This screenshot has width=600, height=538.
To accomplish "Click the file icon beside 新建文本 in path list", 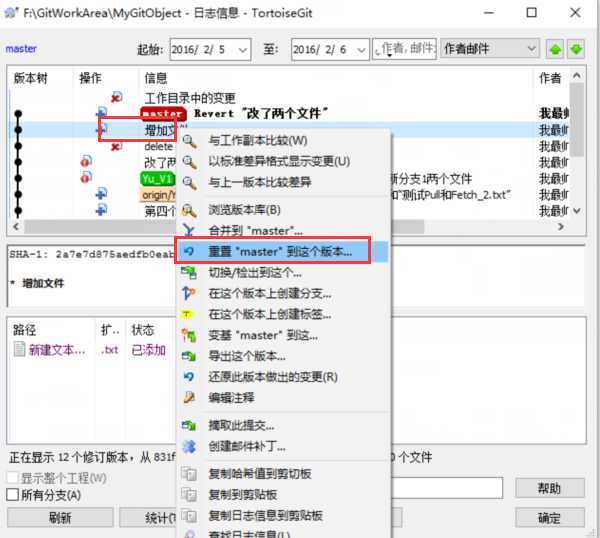I will click(x=19, y=349).
